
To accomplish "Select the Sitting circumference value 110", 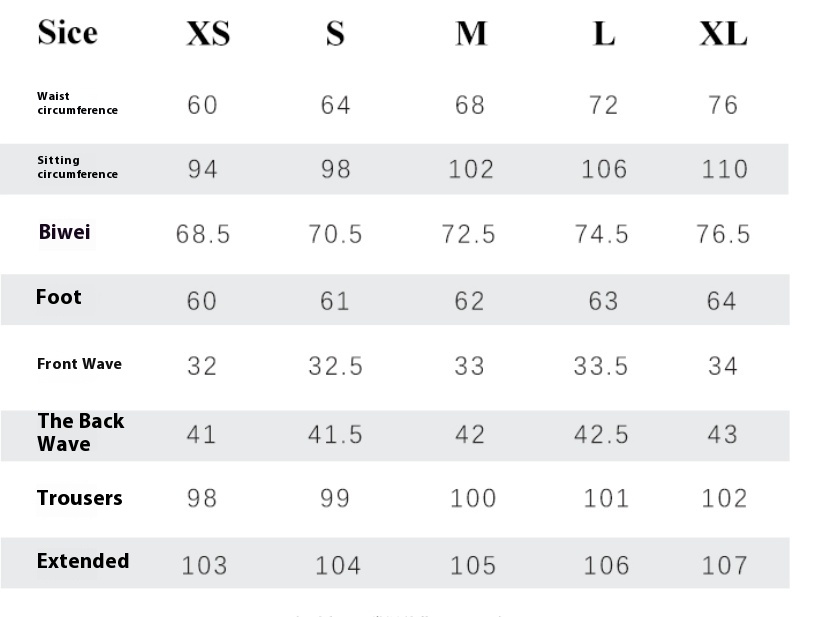I will [x=724, y=169].
